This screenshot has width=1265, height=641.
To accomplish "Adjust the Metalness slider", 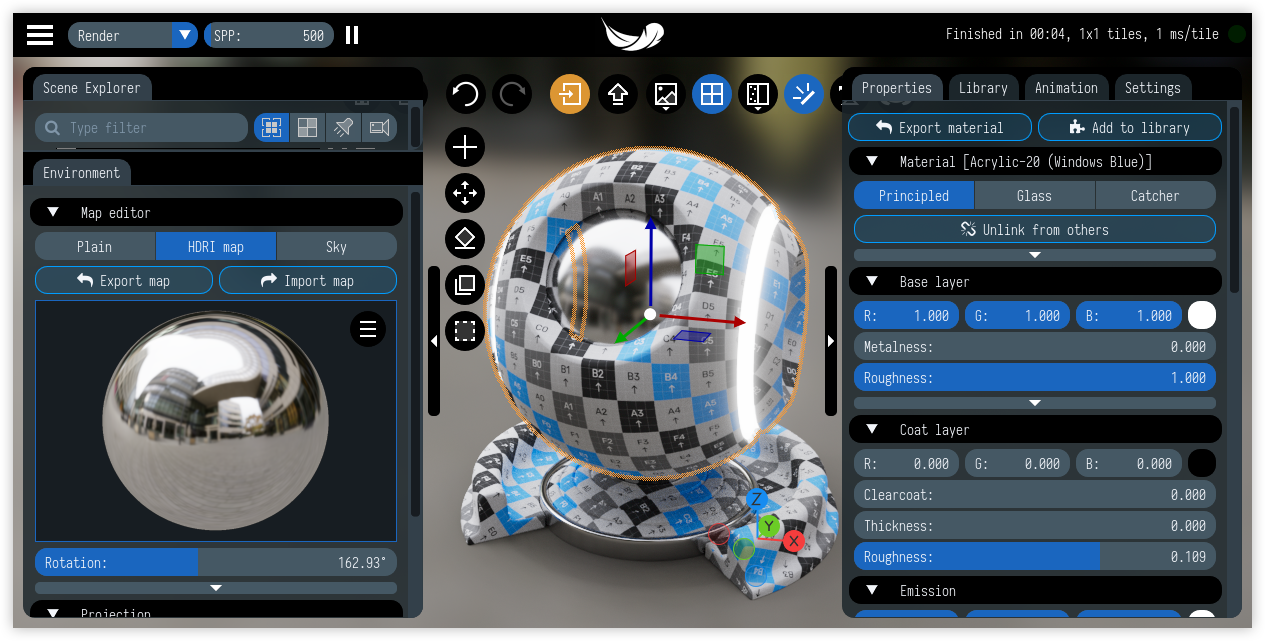I will (x=1035, y=346).
